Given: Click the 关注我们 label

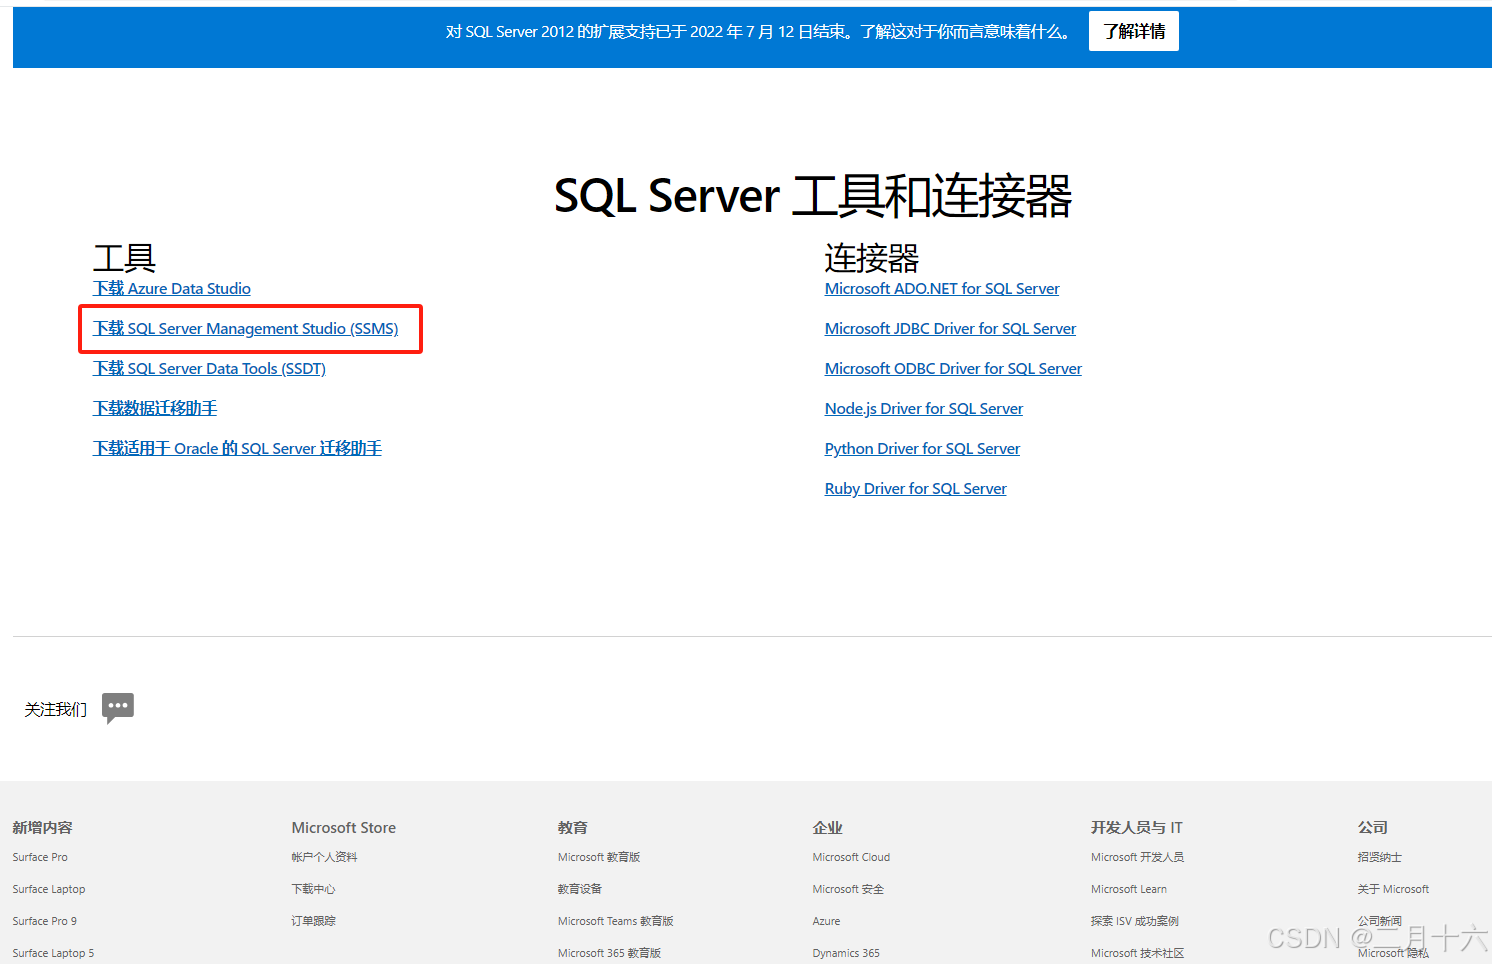Looking at the screenshot, I should [x=56, y=709].
